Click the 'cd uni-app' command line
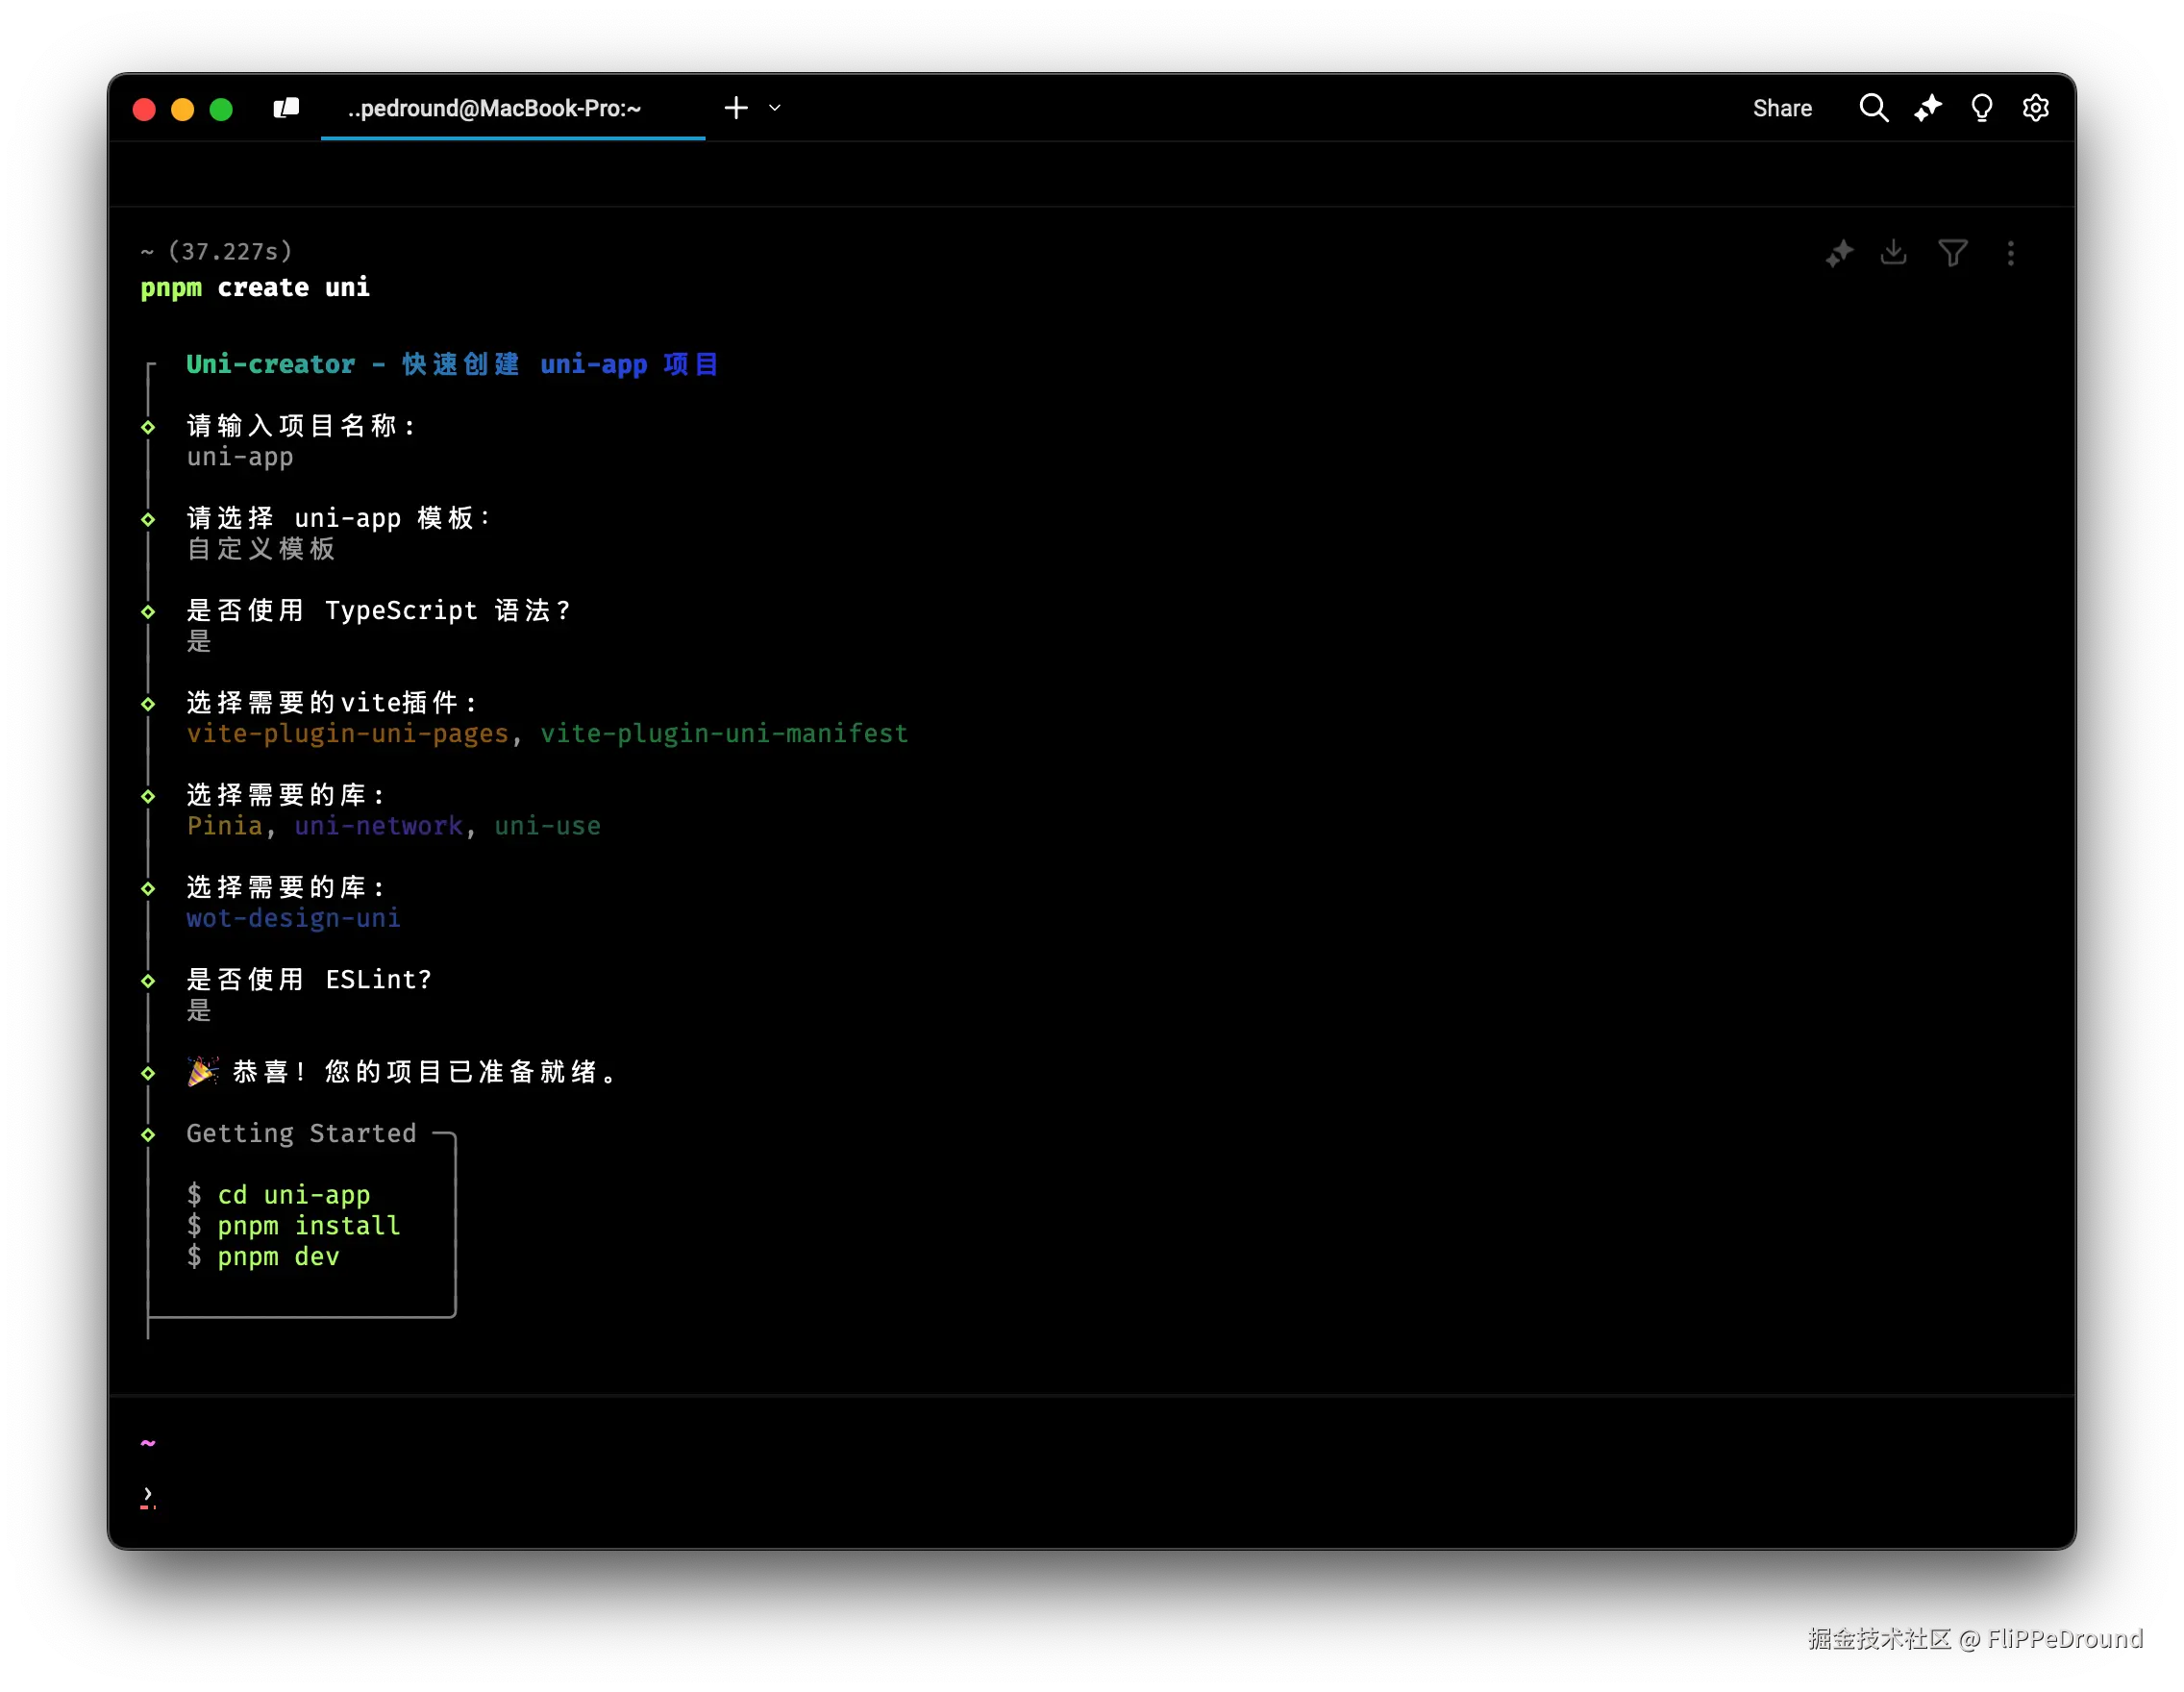The height and width of the screenshot is (1692, 2184). 293,1195
